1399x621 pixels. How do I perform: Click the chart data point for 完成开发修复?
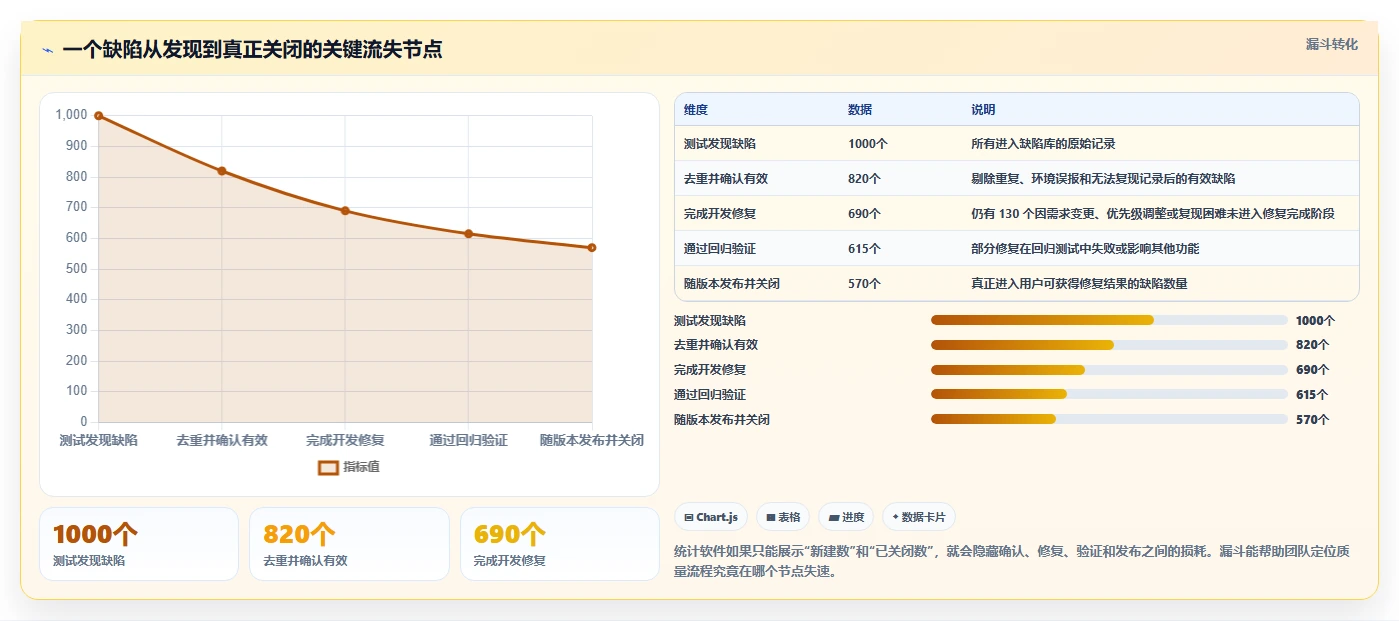point(345,211)
